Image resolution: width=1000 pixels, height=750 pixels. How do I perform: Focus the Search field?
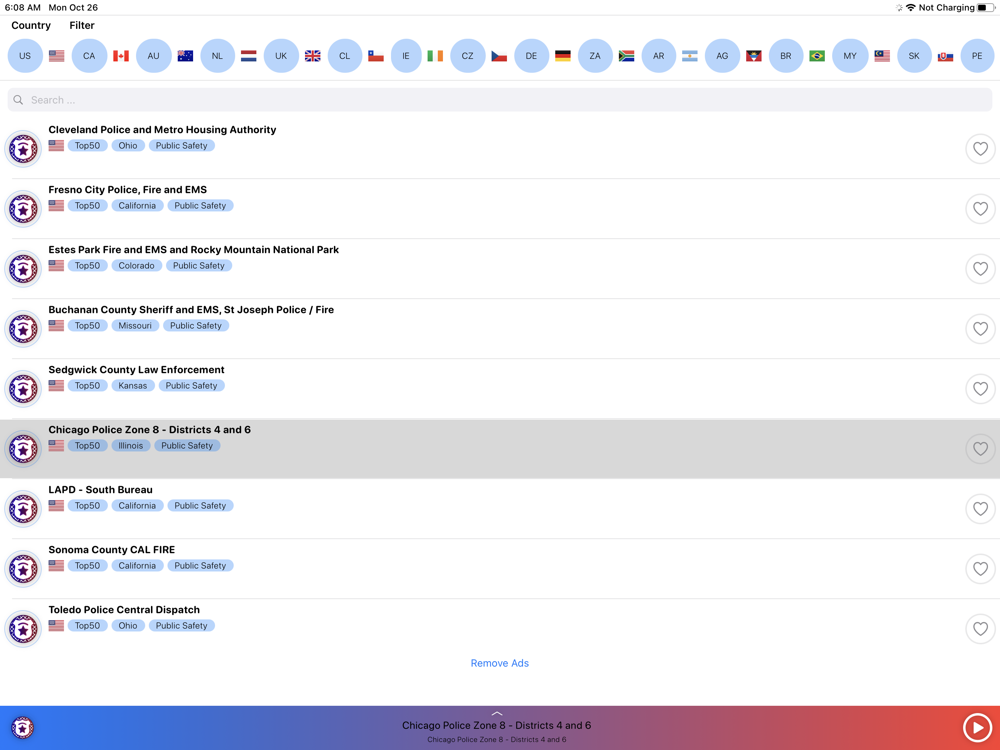[500, 100]
